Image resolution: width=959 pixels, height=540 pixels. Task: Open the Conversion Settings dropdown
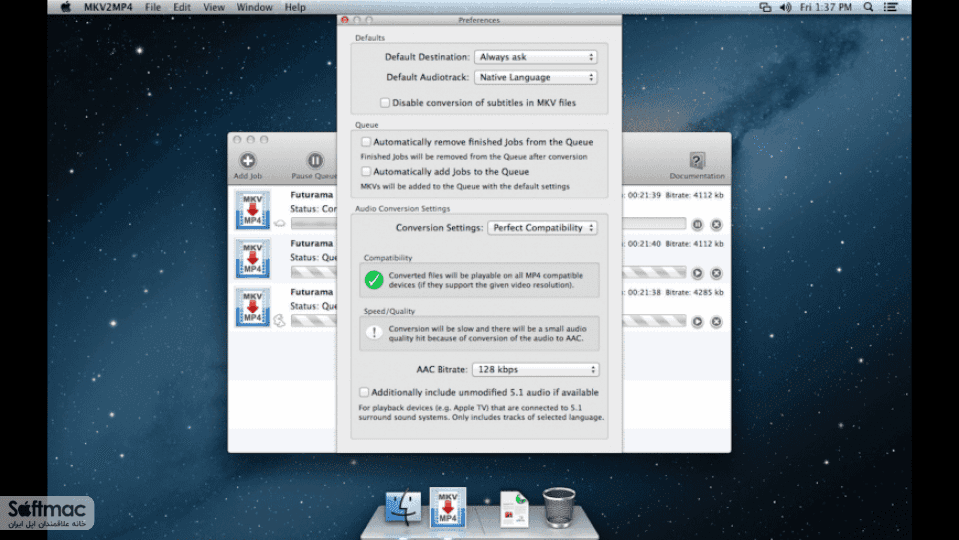tap(542, 227)
